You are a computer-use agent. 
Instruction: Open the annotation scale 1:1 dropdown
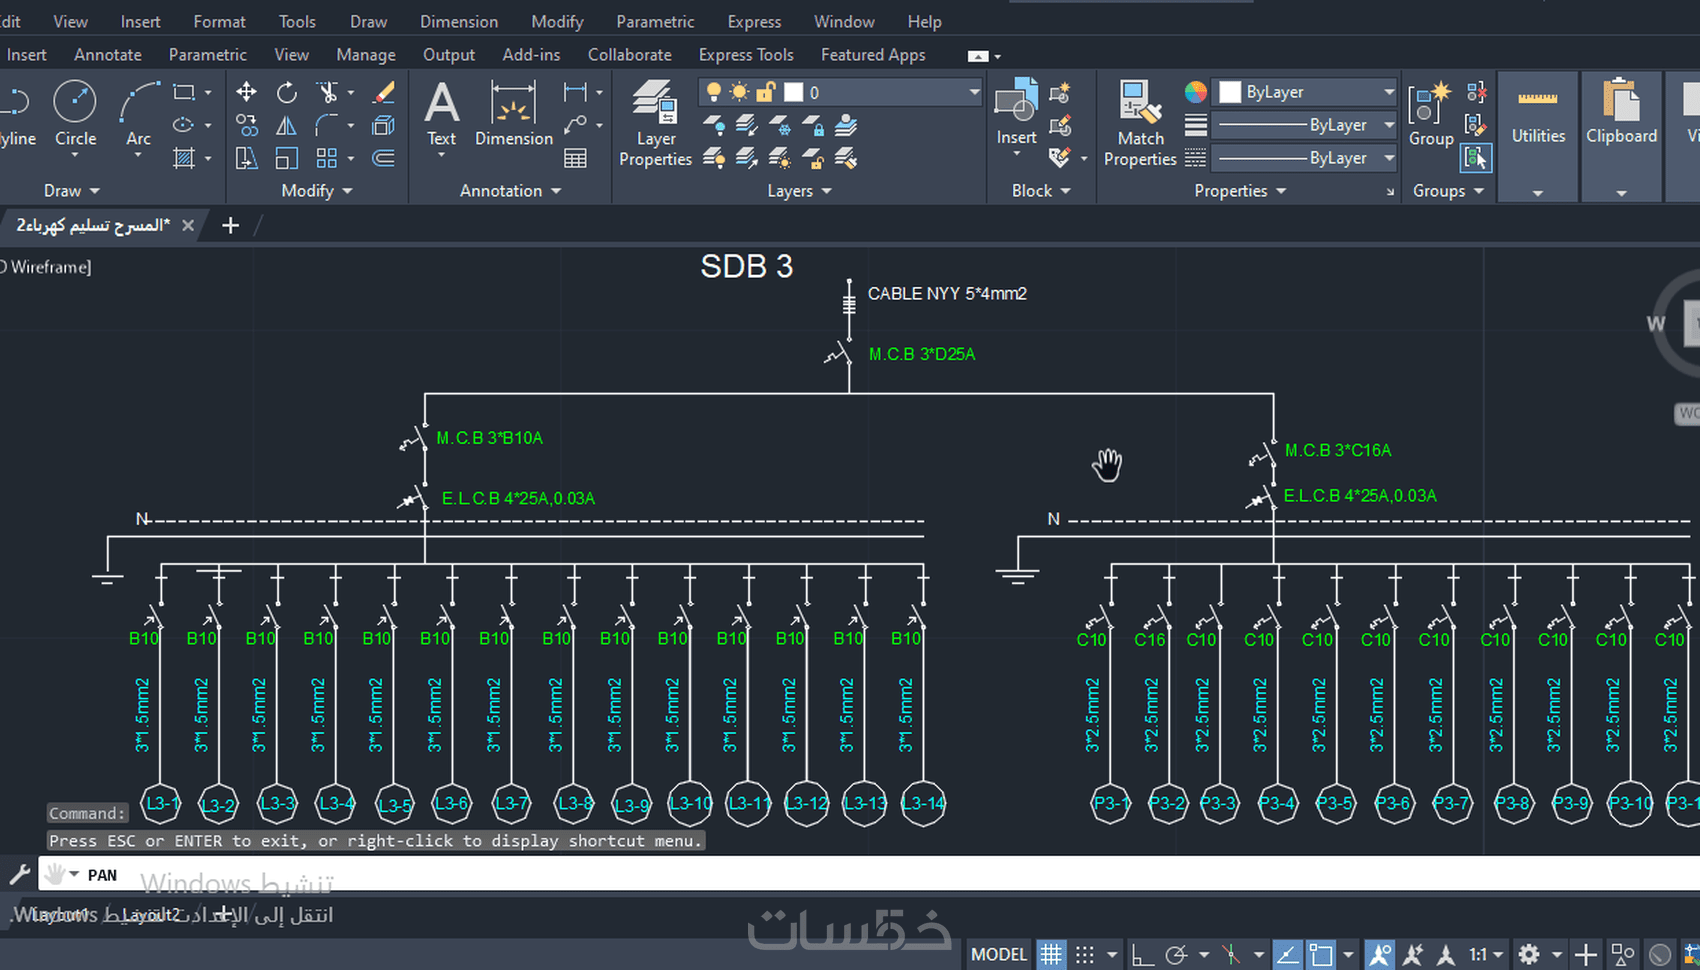(1486, 955)
